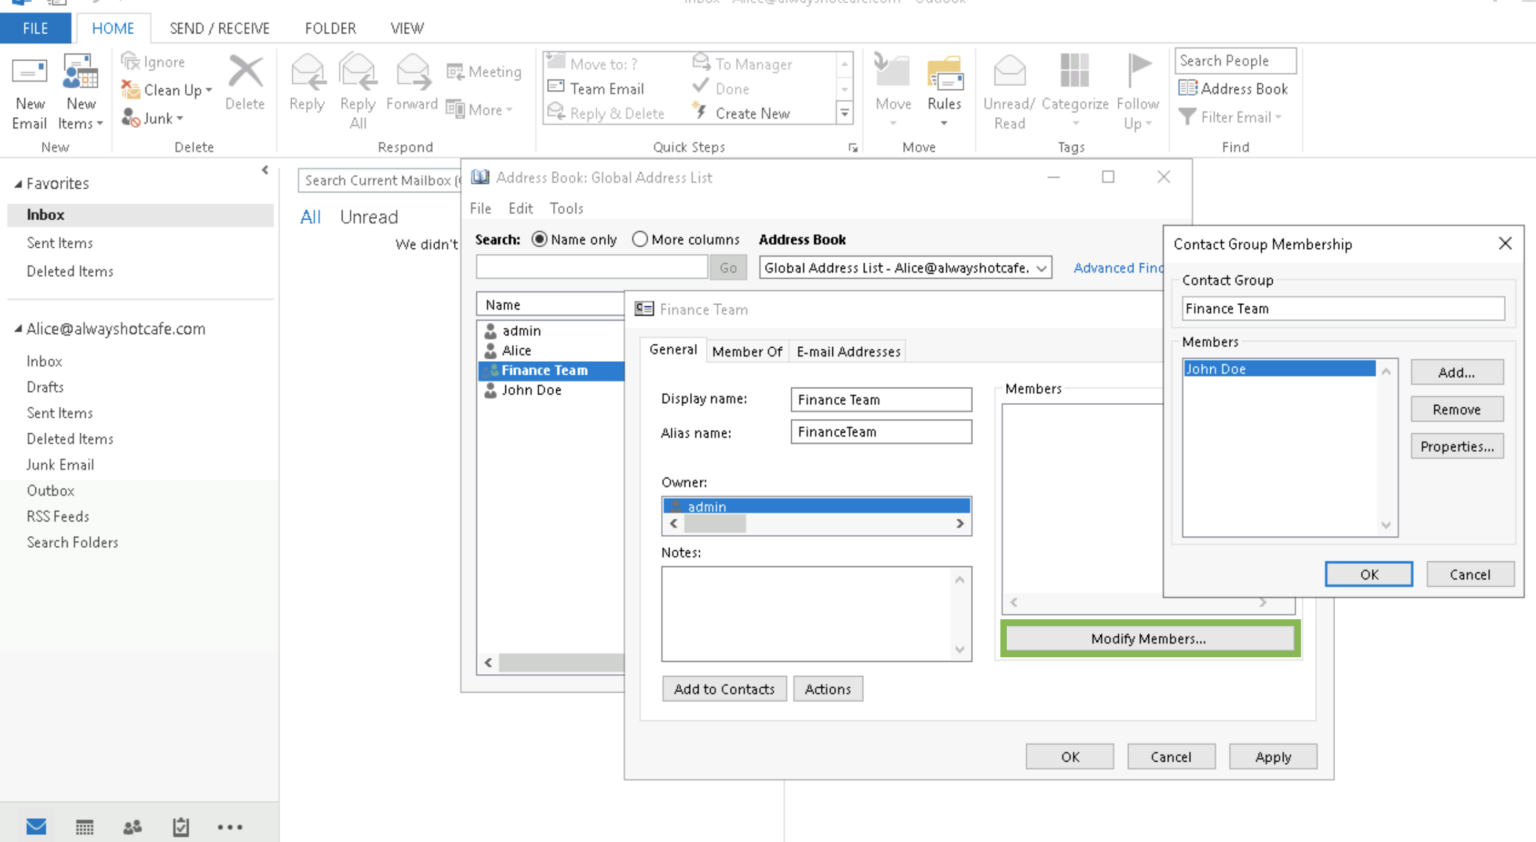The image size is (1536, 842).
Task: Select the Name only search option
Action: (539, 239)
